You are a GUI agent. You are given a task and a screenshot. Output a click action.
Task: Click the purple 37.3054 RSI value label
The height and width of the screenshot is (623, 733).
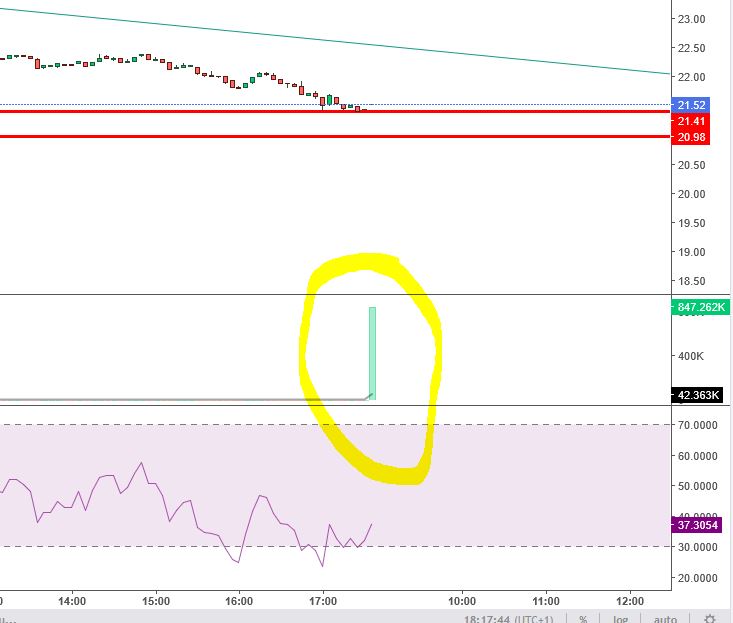[x=699, y=524]
